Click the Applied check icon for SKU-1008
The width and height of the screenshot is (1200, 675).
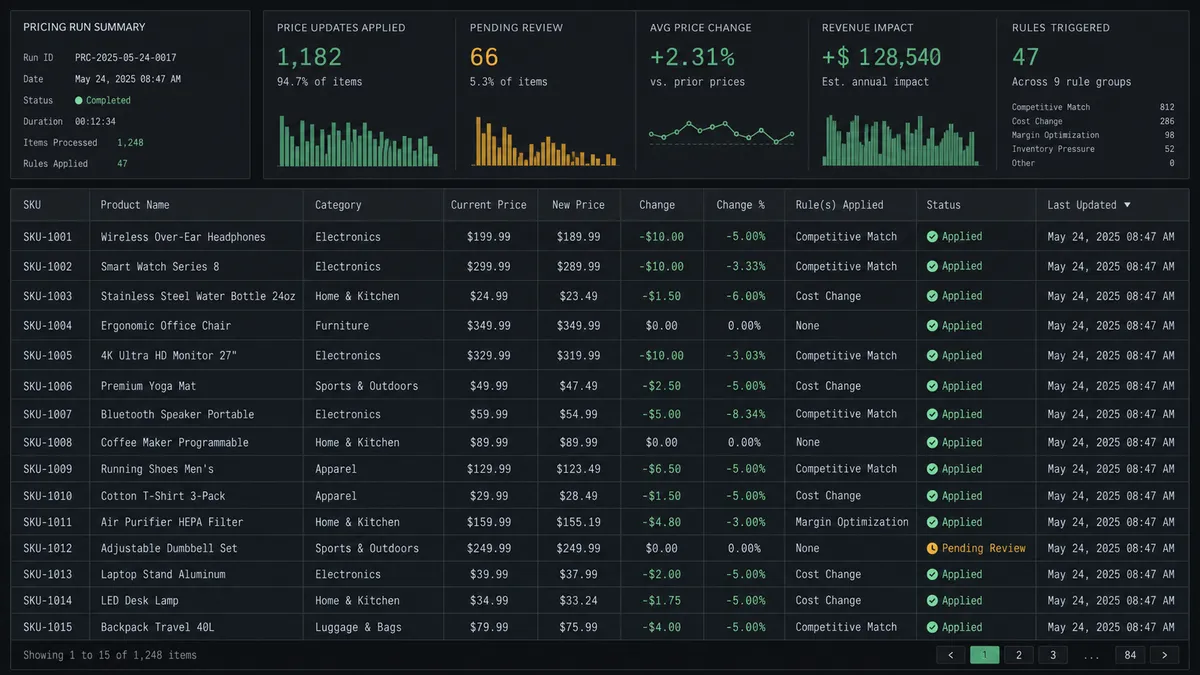932,443
